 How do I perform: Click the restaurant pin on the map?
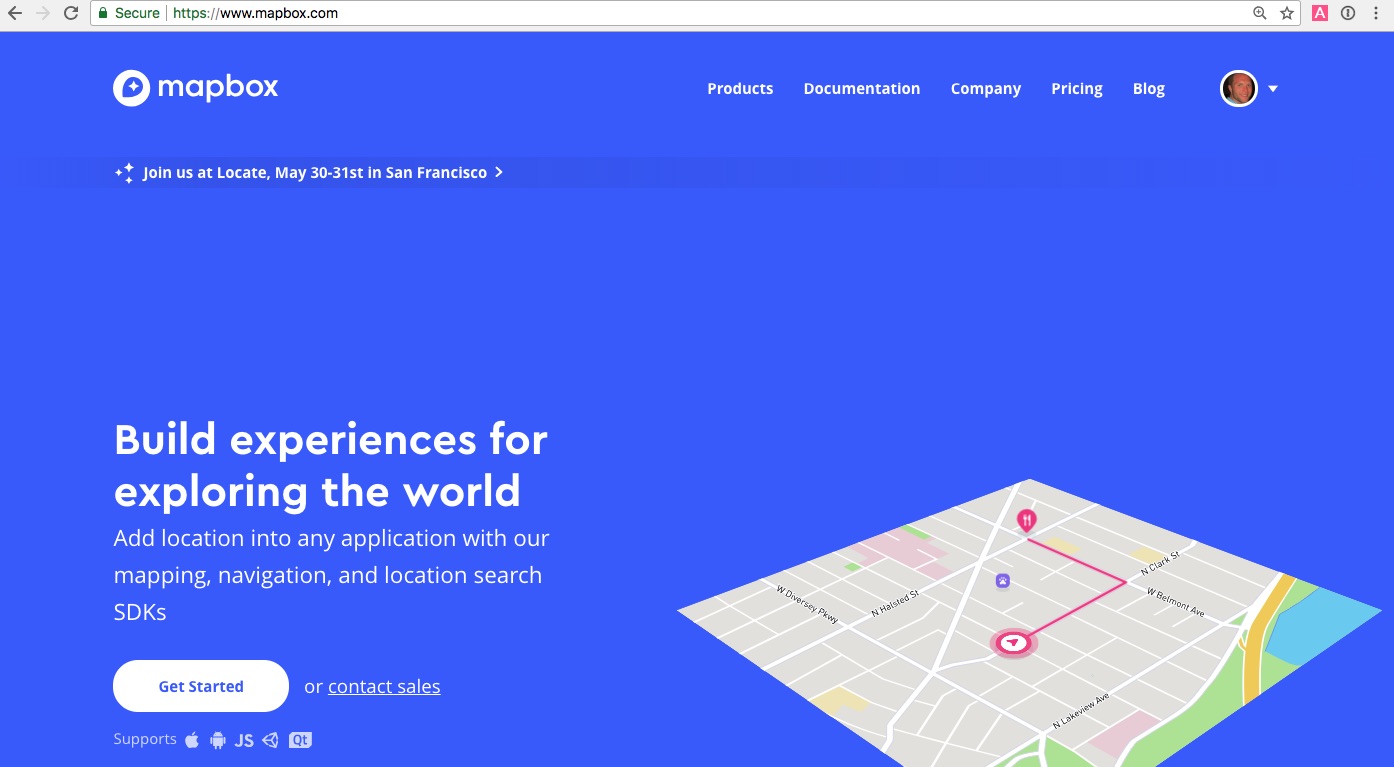pyautogui.click(x=1026, y=520)
